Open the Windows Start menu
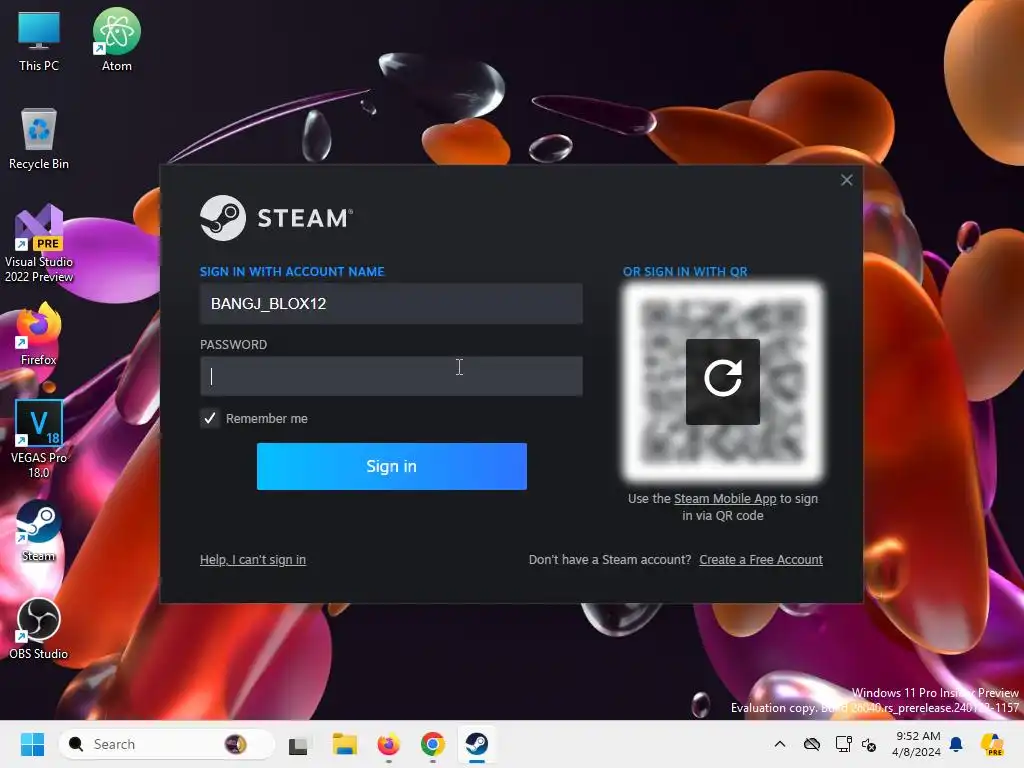 [x=32, y=744]
